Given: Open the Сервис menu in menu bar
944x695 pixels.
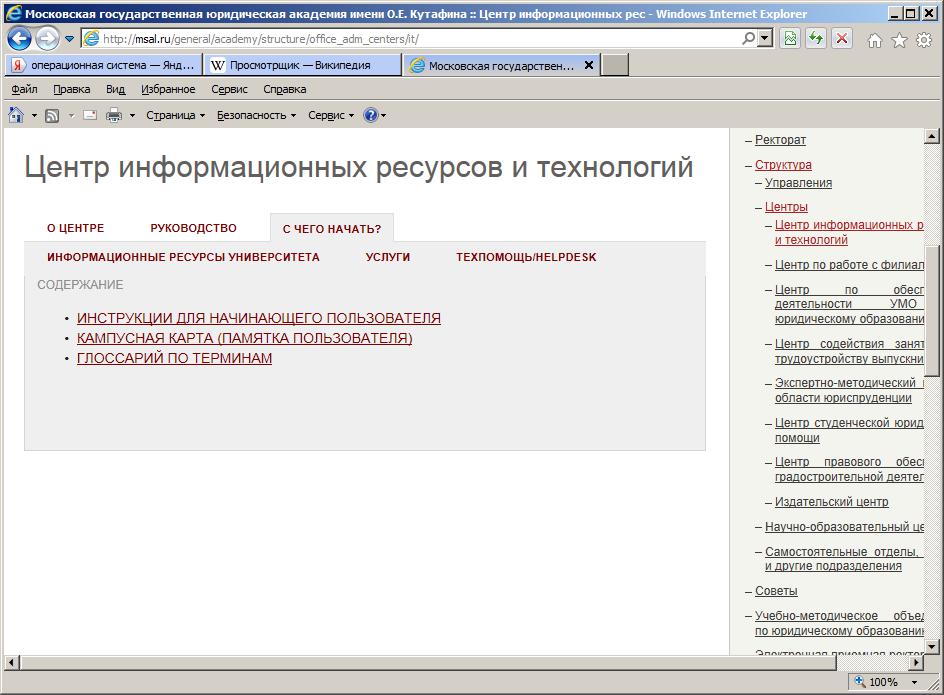Looking at the screenshot, I should point(229,89).
